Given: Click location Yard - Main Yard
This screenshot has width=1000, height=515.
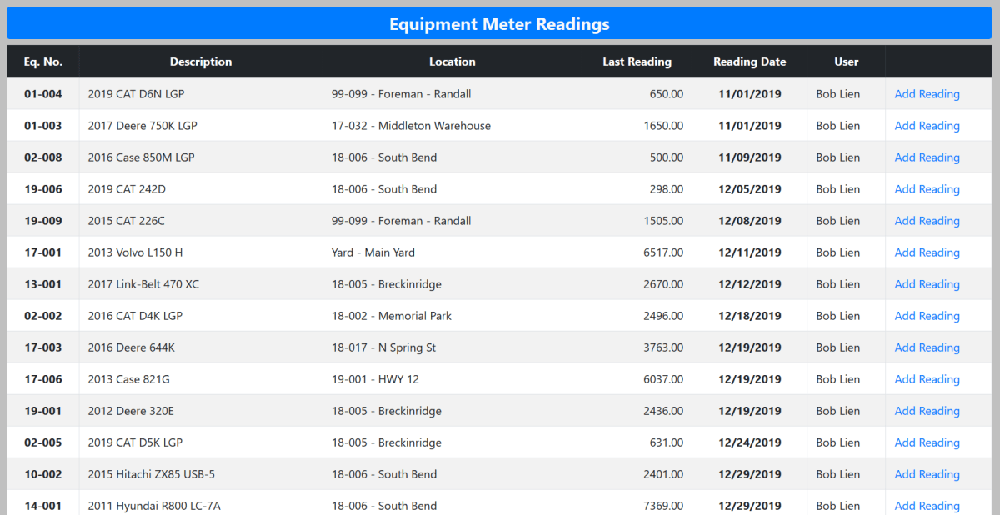Looking at the screenshot, I should (x=373, y=252).
